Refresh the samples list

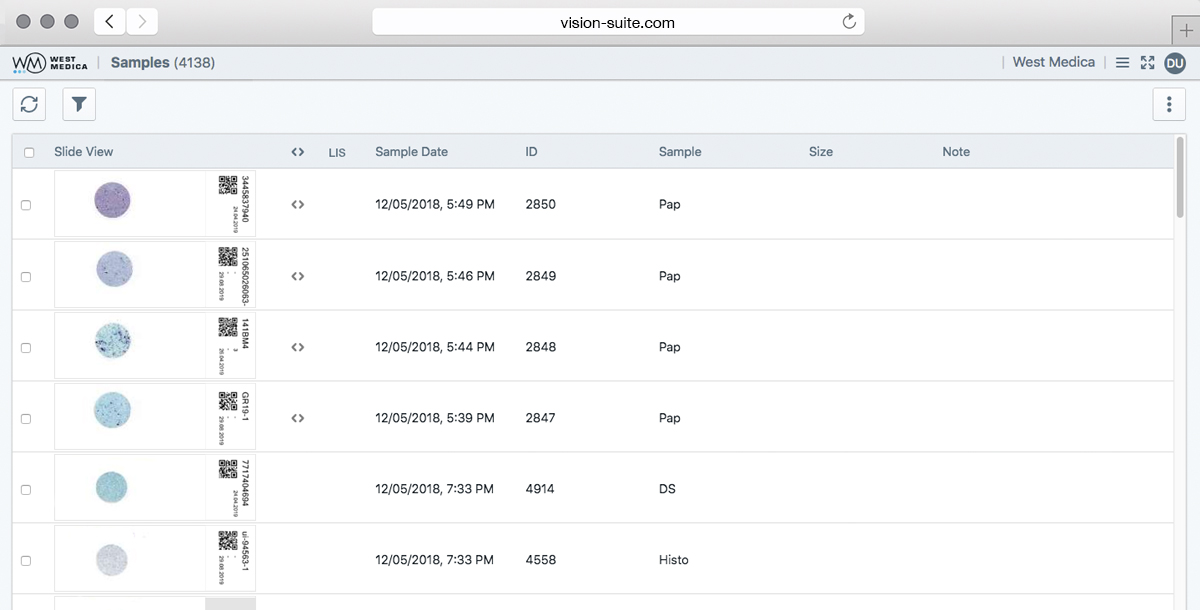(x=29, y=104)
